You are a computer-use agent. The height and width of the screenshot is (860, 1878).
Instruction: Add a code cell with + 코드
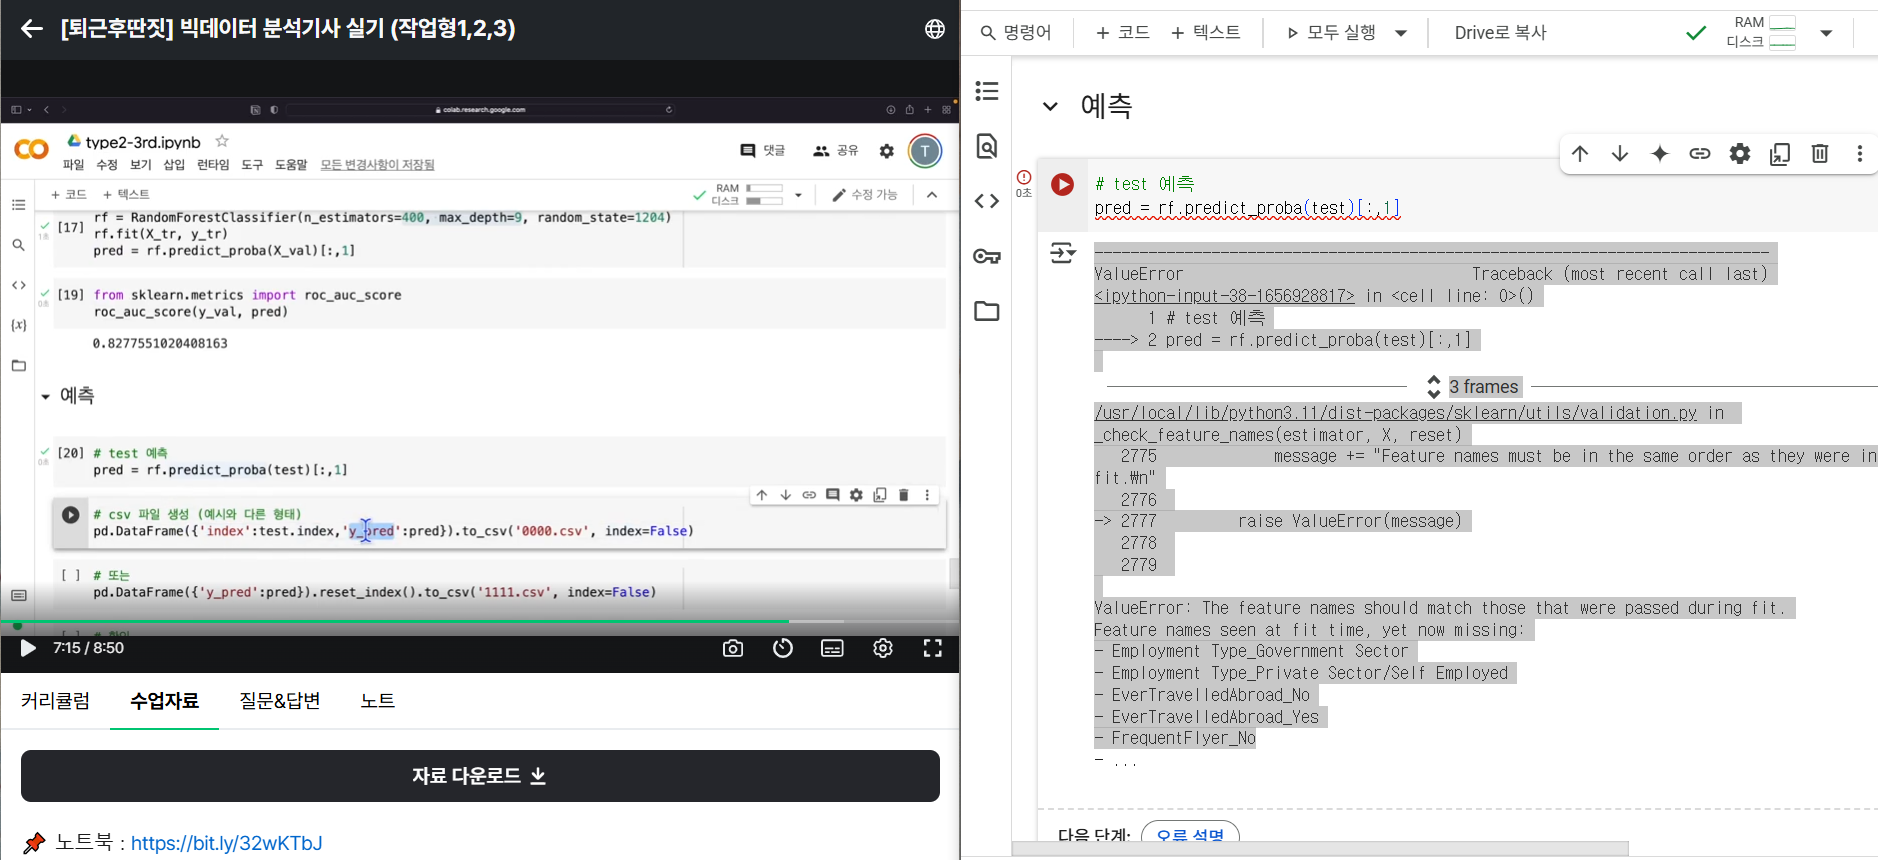tap(1123, 33)
